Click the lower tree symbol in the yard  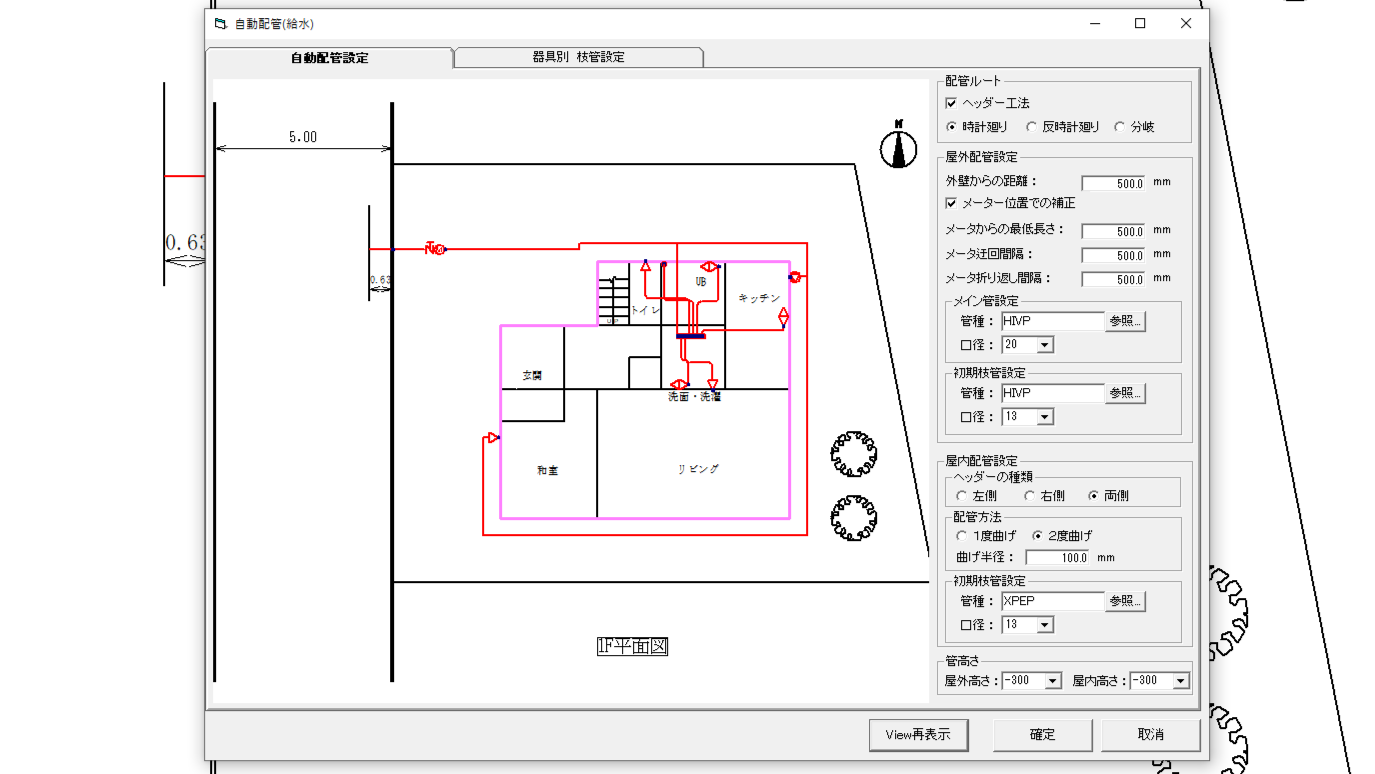coord(854,518)
